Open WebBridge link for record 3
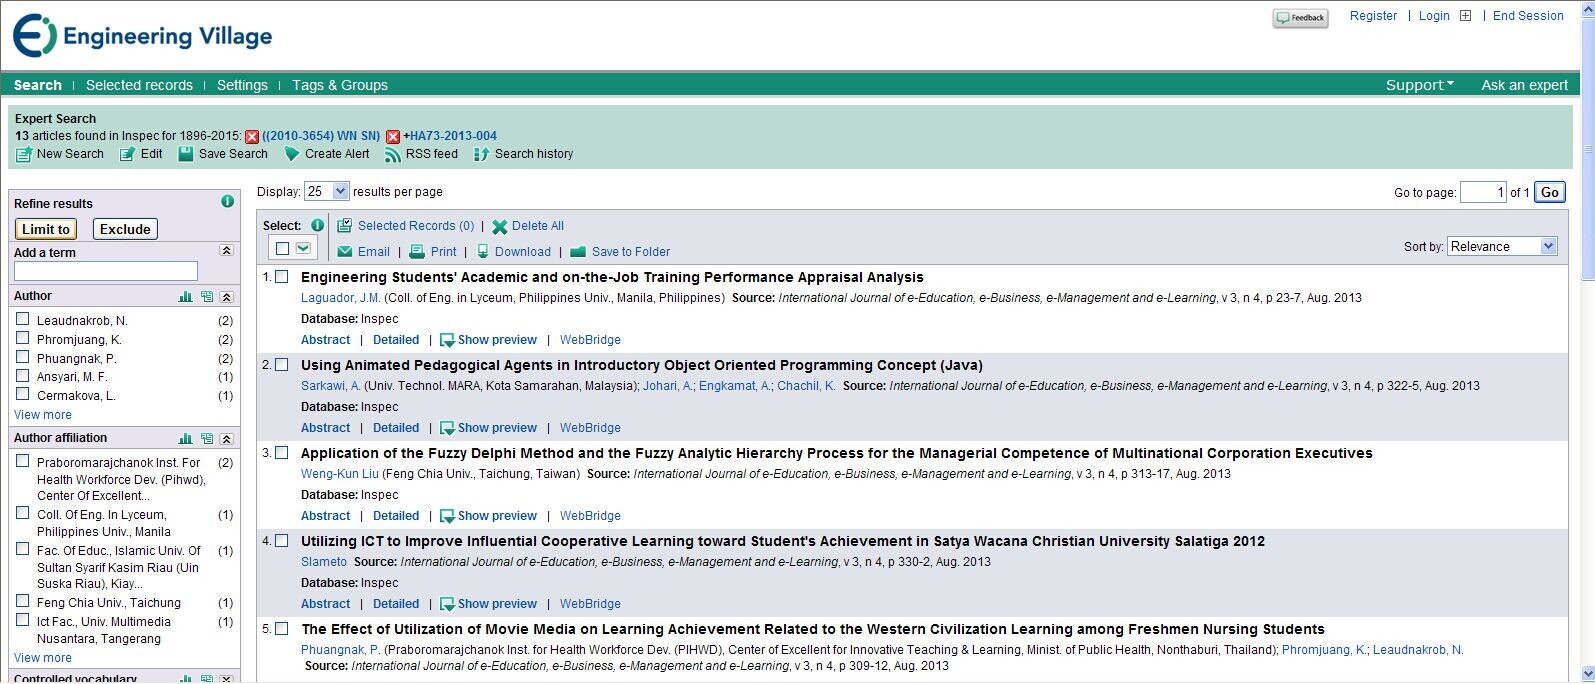 (590, 516)
